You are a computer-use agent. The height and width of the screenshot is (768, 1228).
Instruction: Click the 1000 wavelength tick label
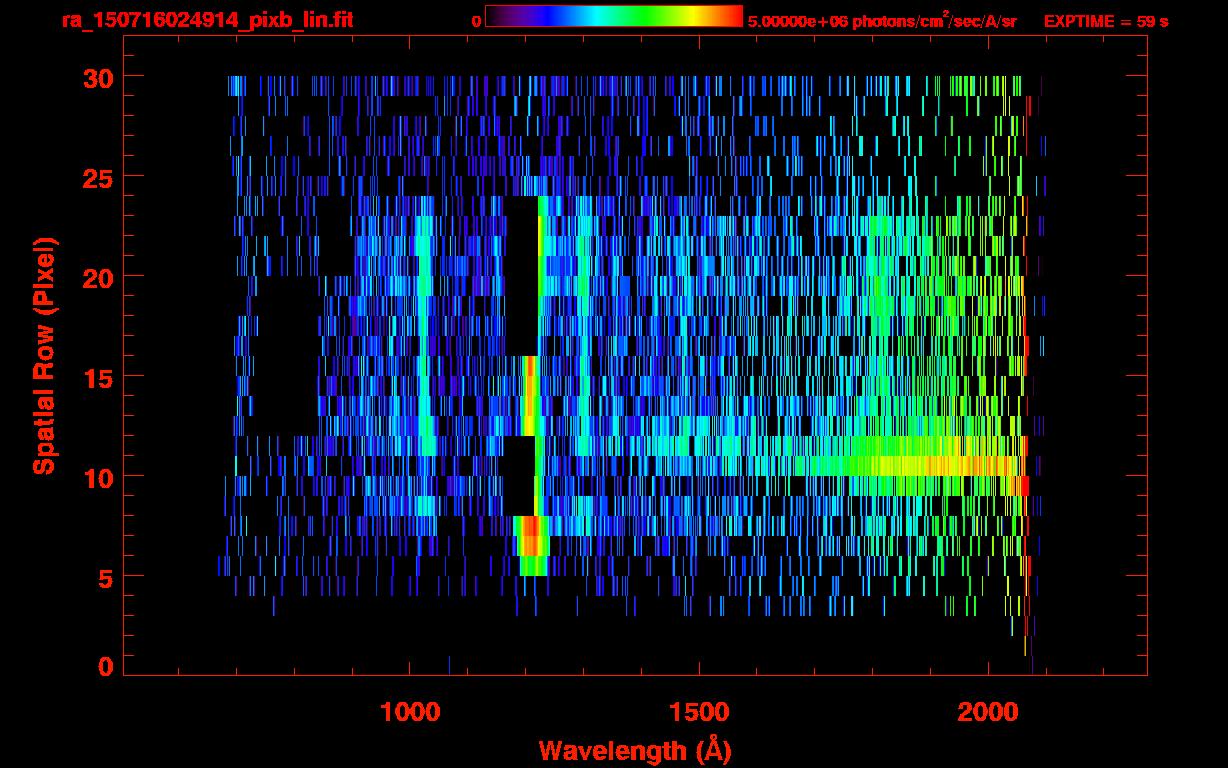point(411,712)
